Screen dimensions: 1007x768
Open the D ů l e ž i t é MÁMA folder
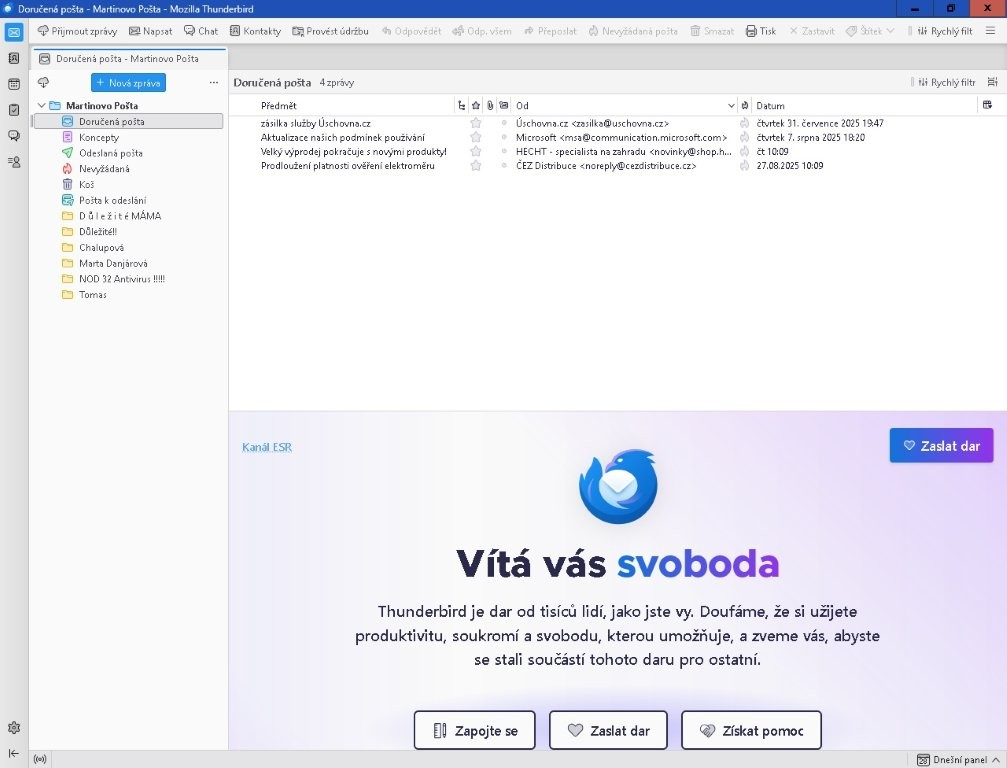[x=128, y=216]
